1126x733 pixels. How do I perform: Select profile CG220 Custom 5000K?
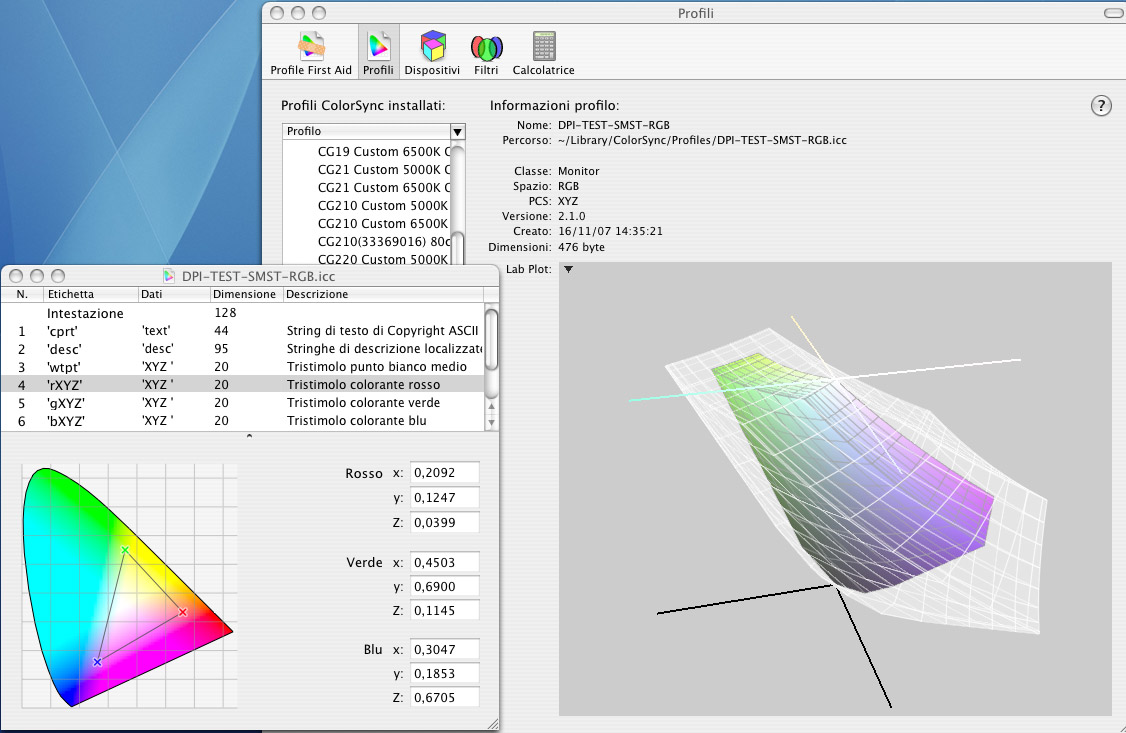pyautogui.click(x=367, y=259)
